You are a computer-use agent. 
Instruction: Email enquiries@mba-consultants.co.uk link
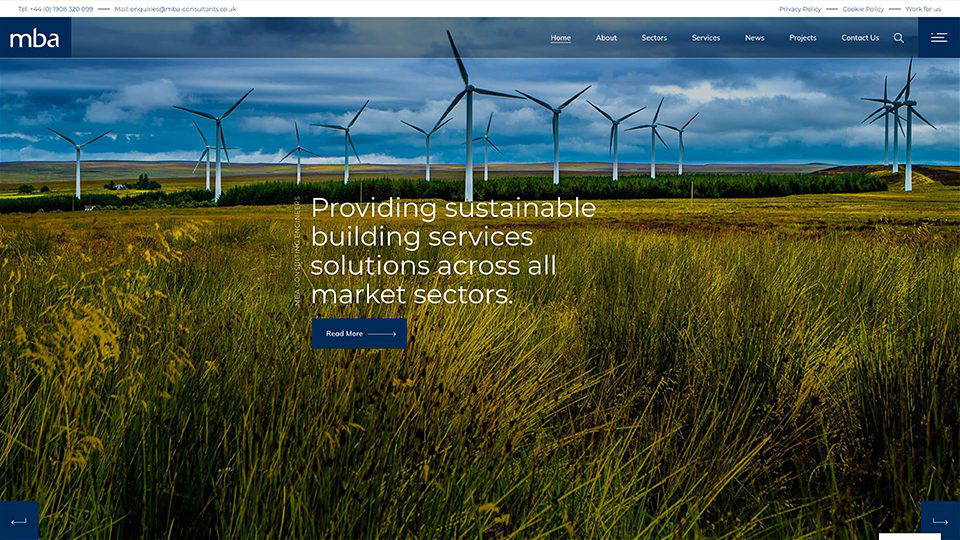coord(175,9)
